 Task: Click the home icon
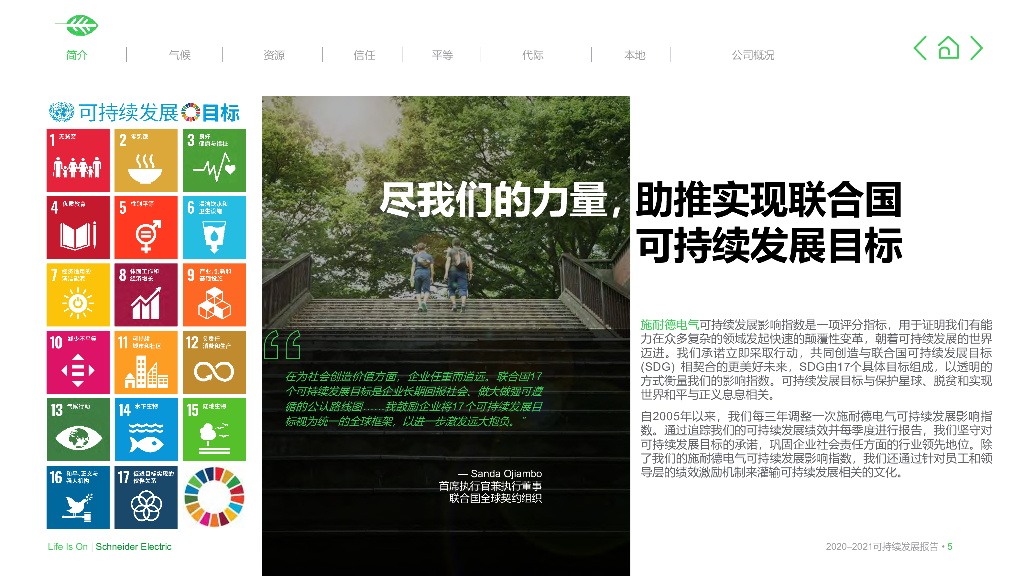pos(948,48)
